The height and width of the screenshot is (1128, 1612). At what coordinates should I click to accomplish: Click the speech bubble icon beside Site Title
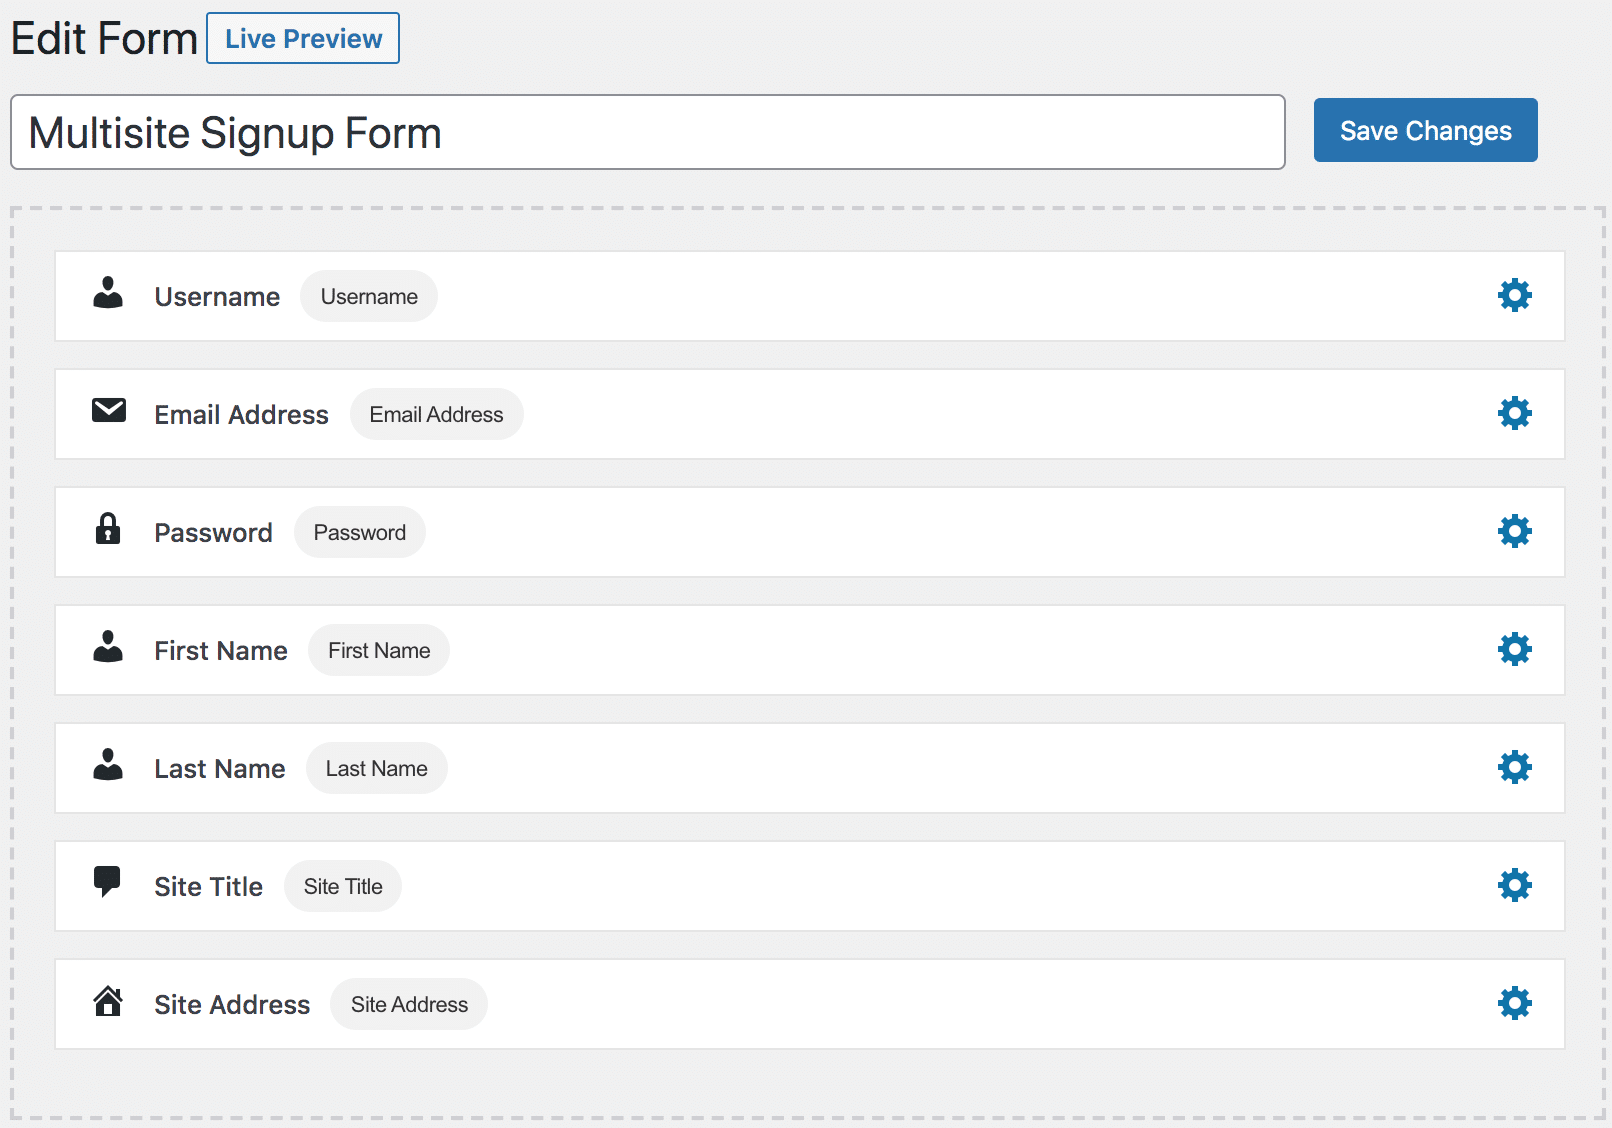[x=108, y=884]
